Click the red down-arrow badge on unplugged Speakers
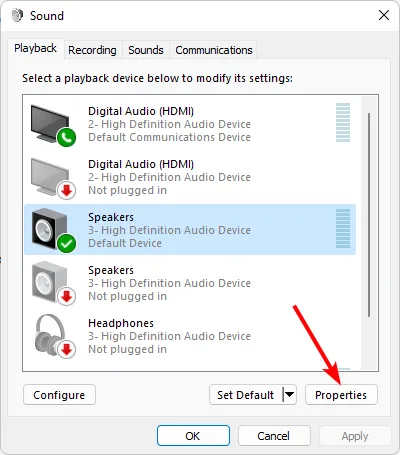 pyautogui.click(x=67, y=296)
